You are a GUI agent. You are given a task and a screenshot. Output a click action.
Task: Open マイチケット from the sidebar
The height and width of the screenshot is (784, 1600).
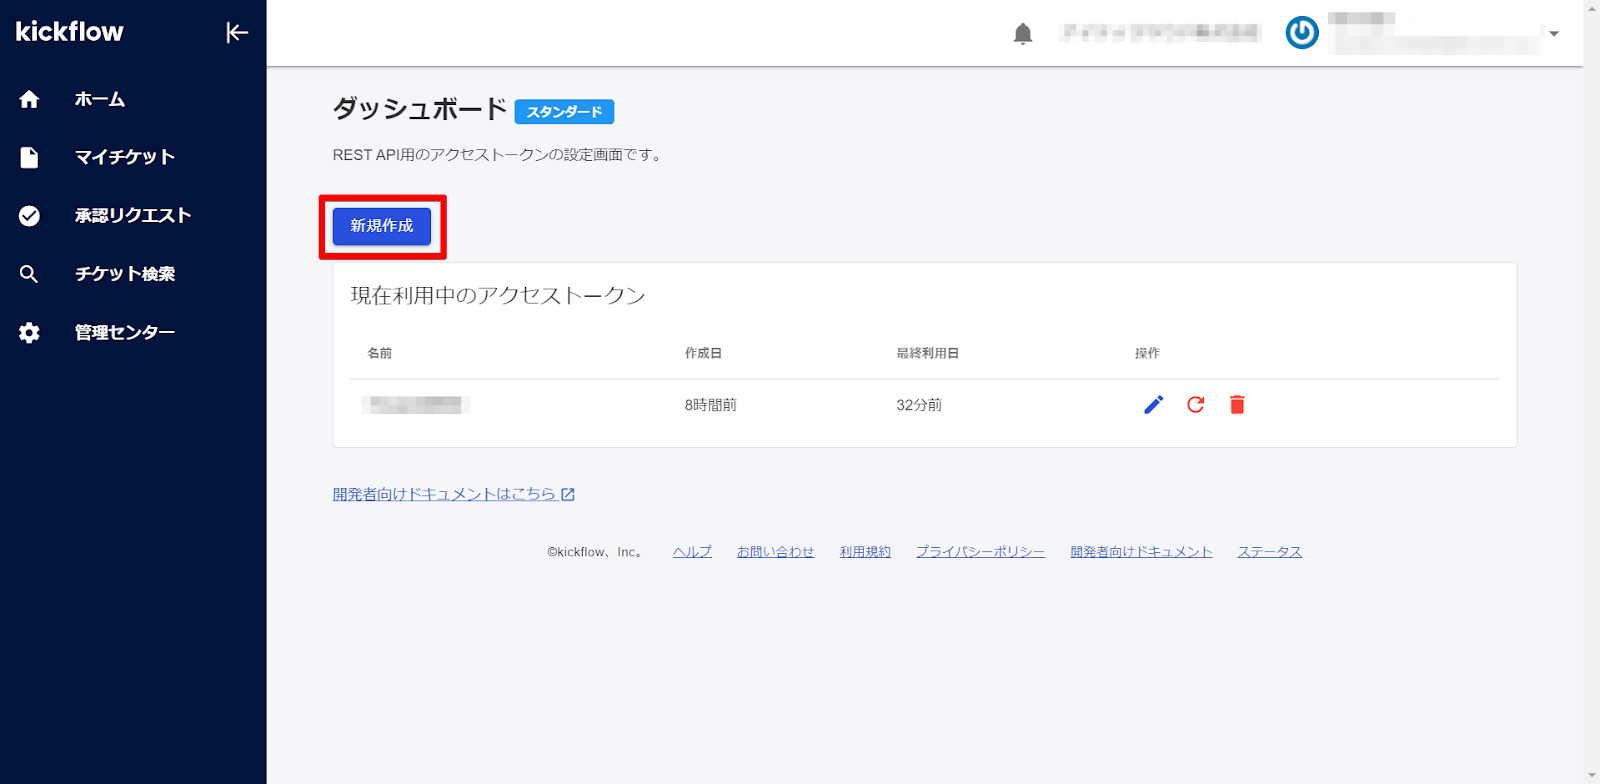(124, 157)
